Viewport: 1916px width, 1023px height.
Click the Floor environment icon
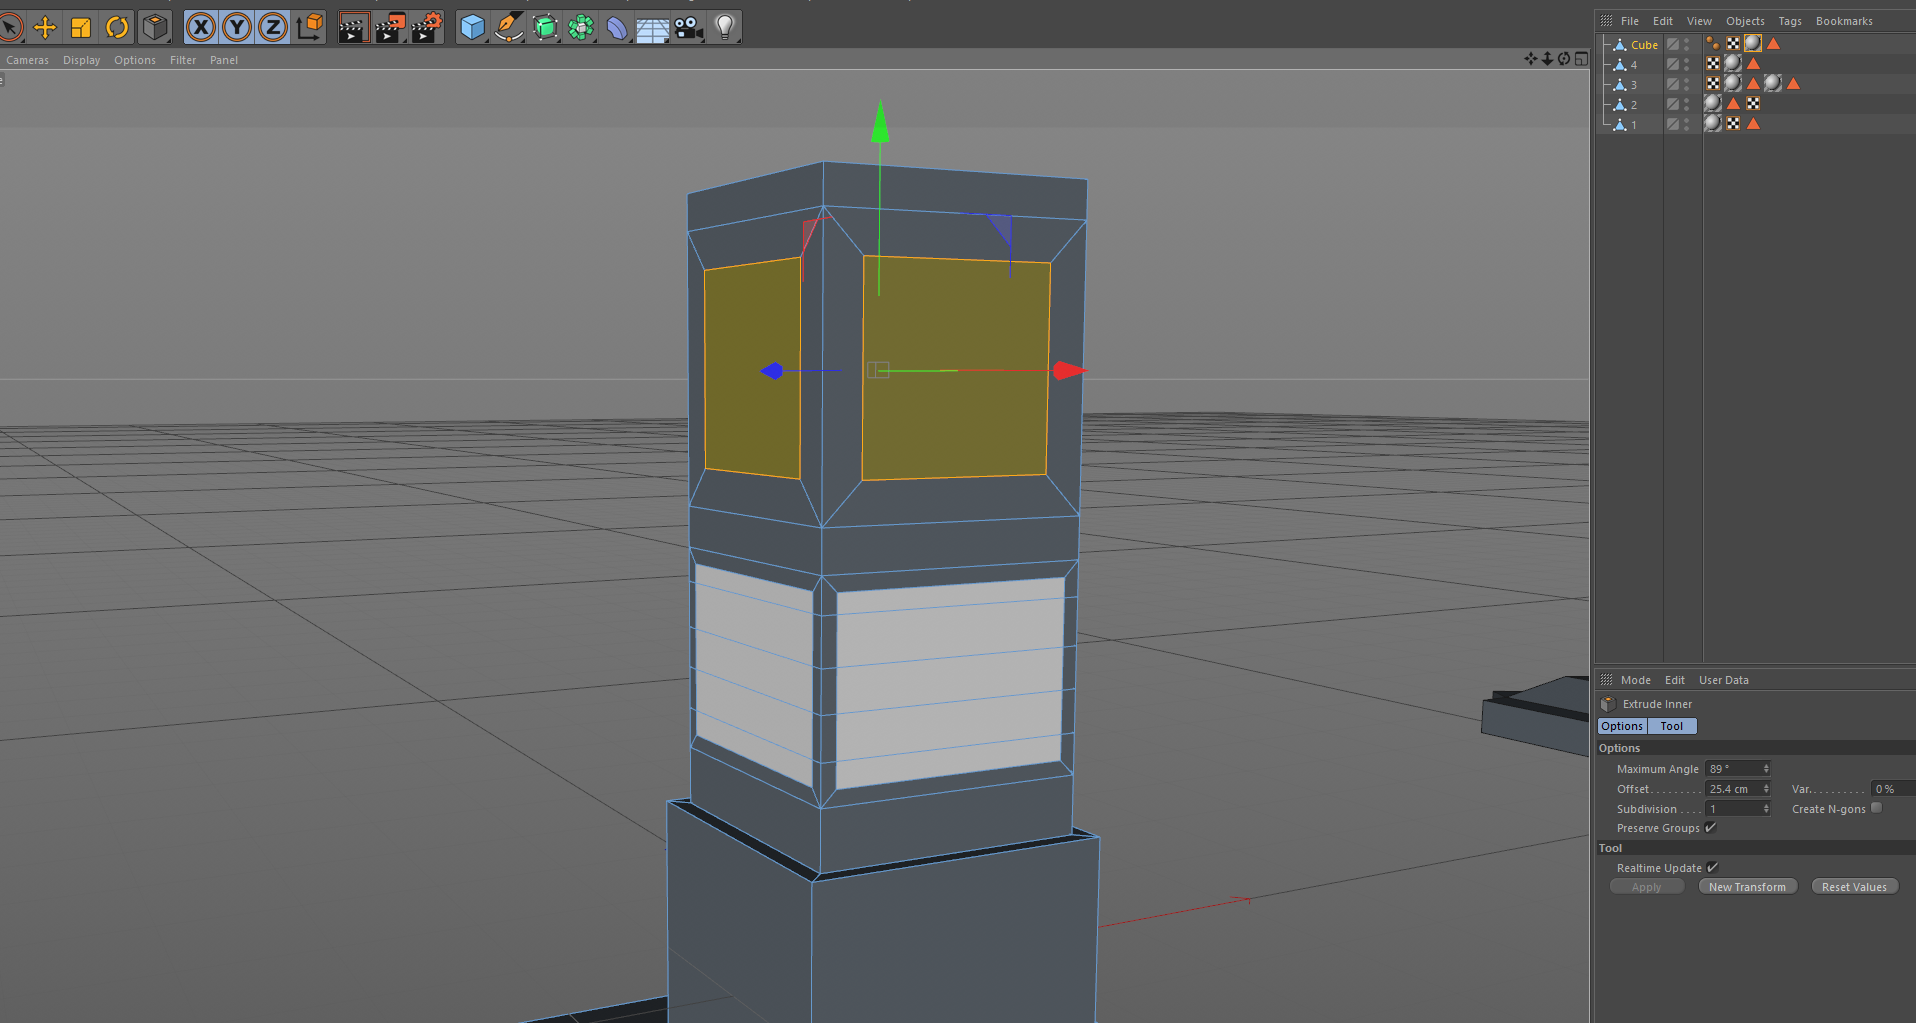(x=653, y=29)
